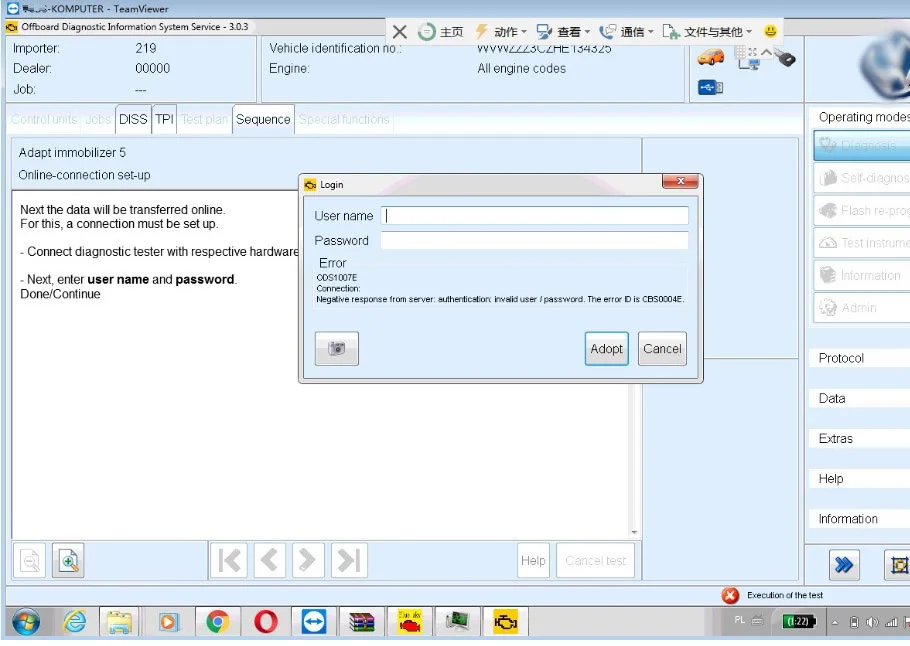Show hidden tray icons arrow

pos(835,623)
